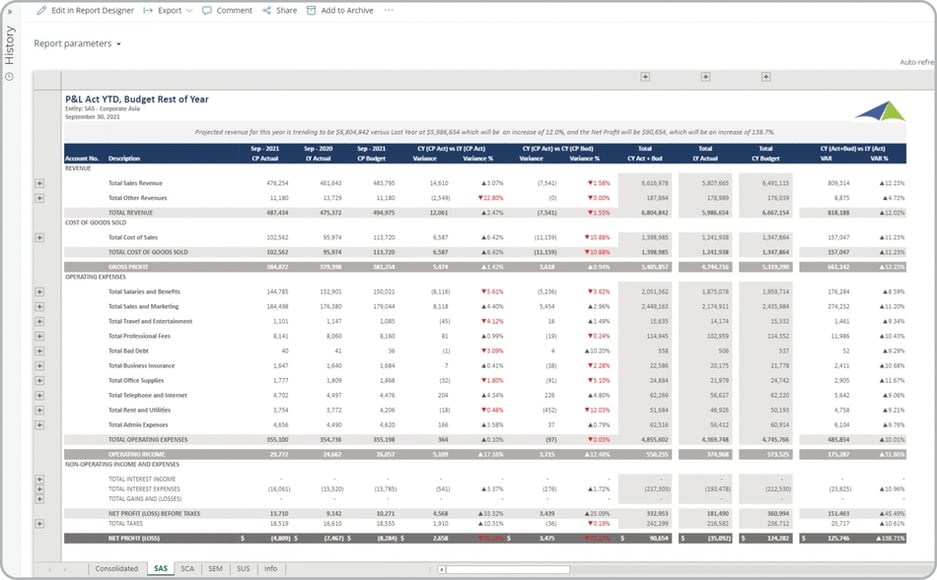Open the Report parameters dropdown
This screenshot has height=580, width=937.
point(77,44)
